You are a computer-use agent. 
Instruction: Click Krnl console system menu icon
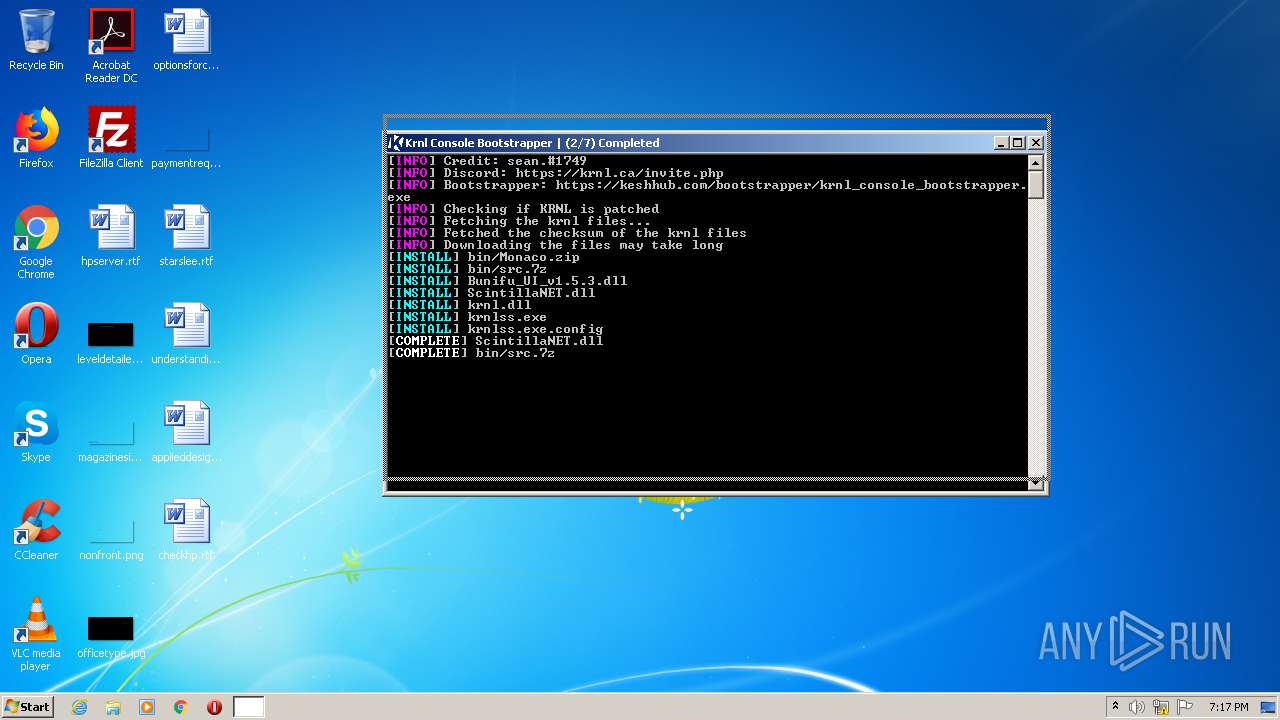point(396,143)
